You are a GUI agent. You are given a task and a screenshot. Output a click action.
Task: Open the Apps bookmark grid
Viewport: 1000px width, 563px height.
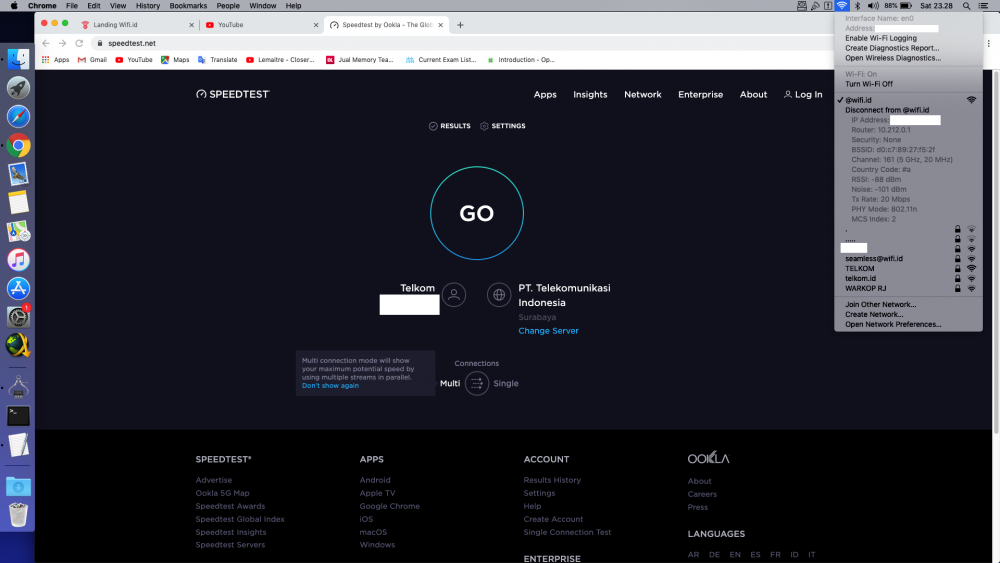pyautogui.click(x=55, y=60)
